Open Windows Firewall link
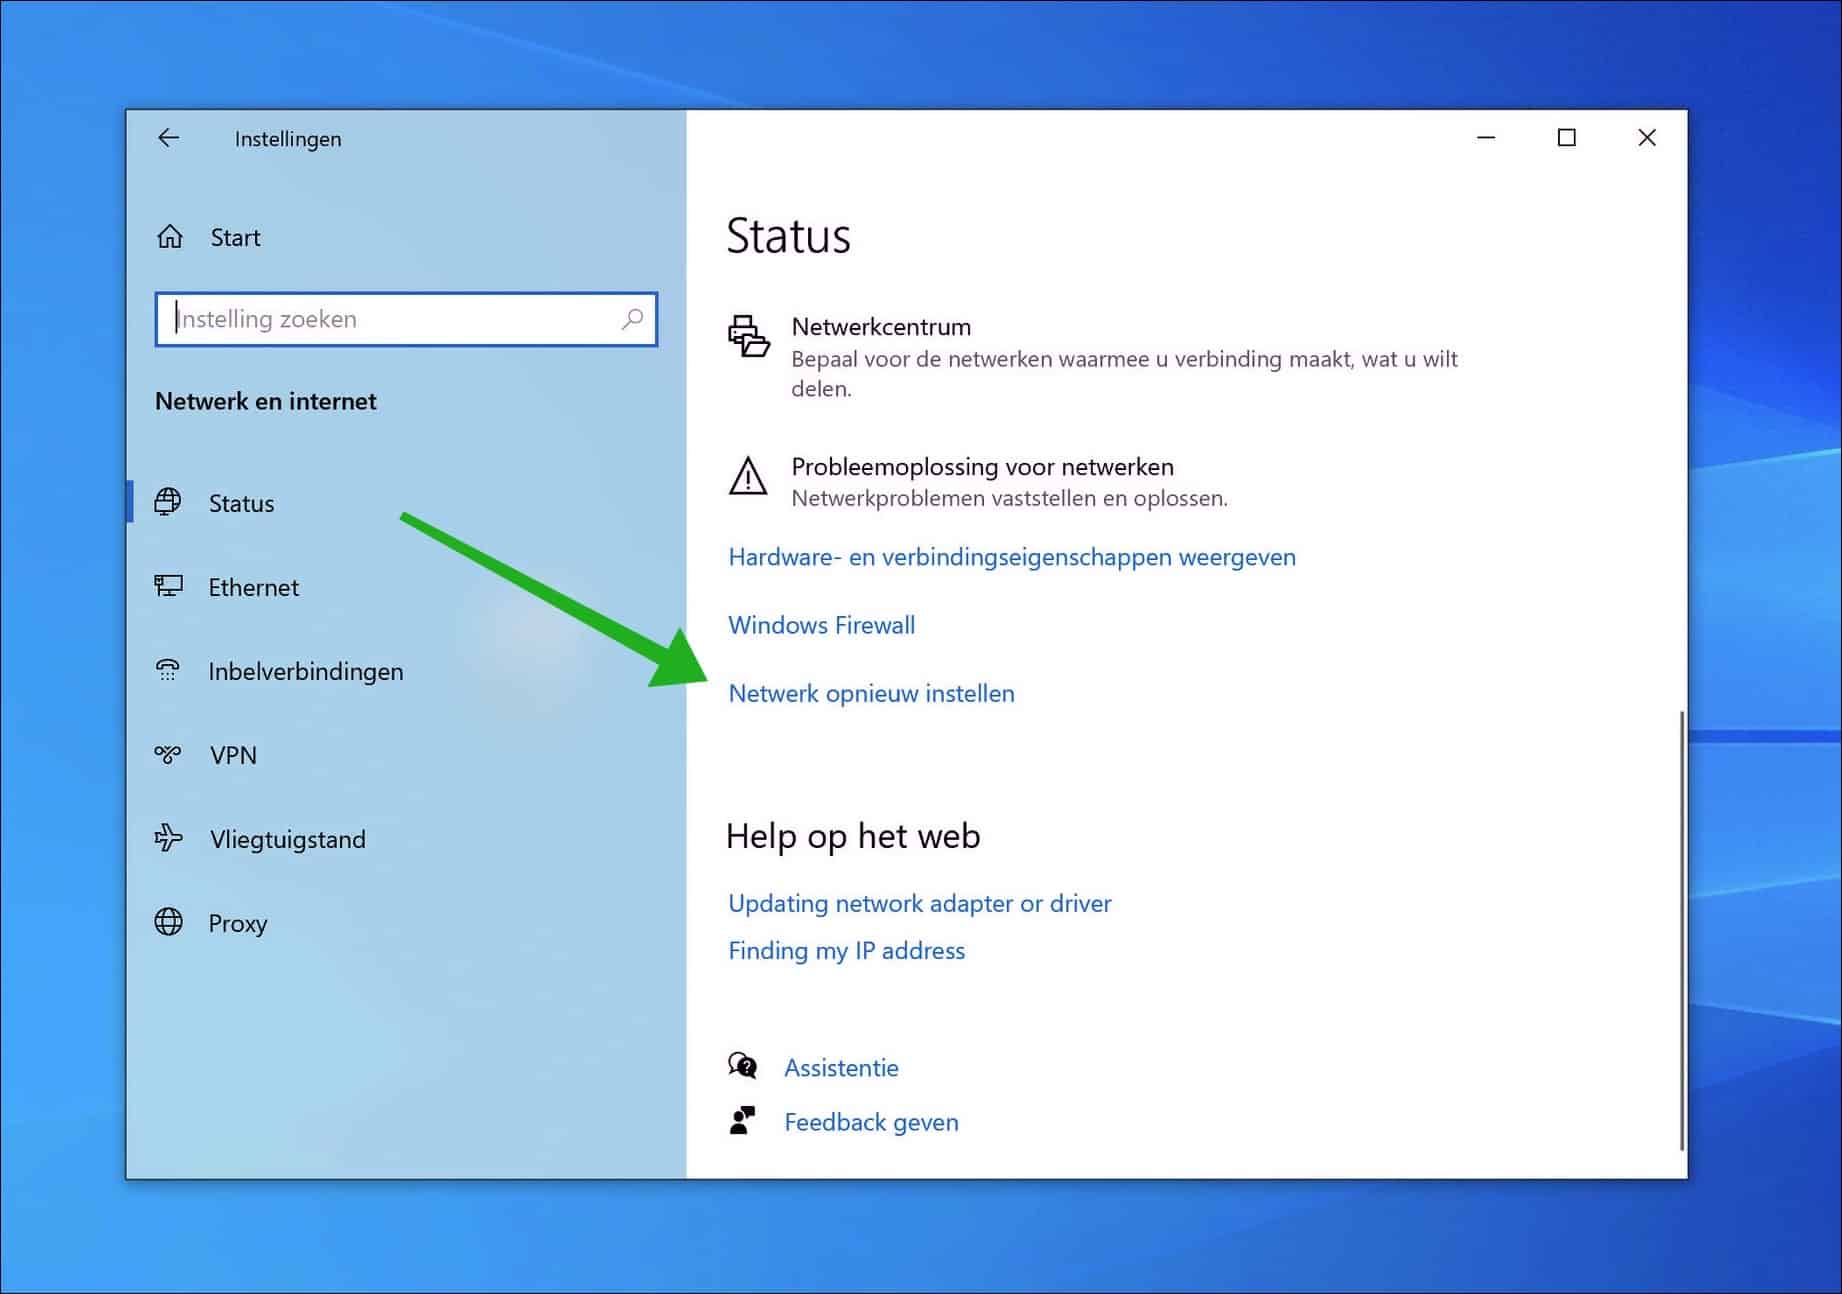 pyautogui.click(x=821, y=624)
